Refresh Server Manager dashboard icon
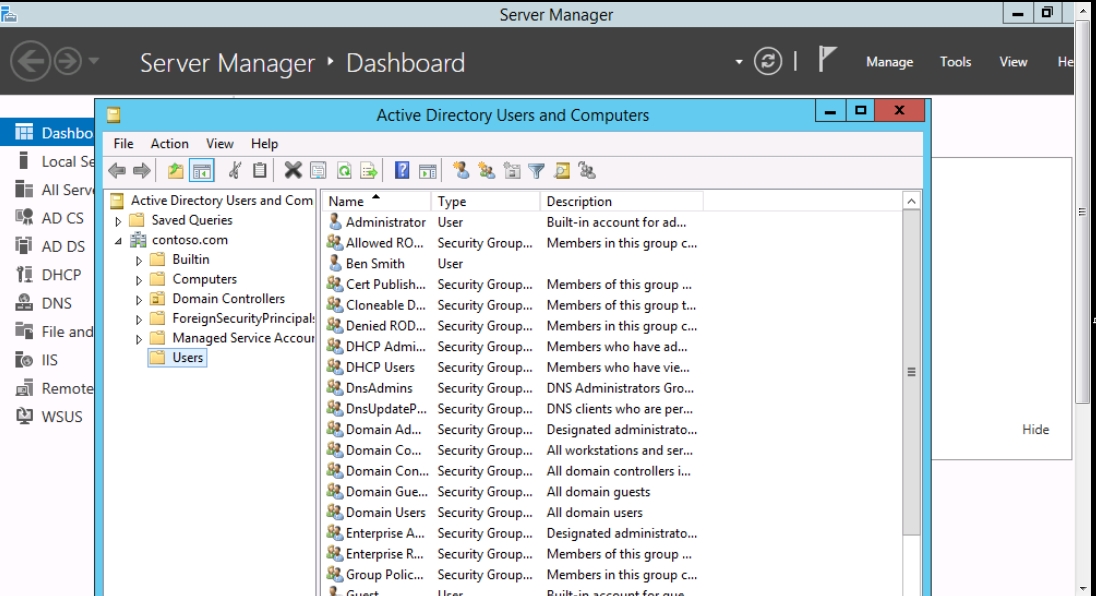Screen dimensions: 1096x596 coord(767,61)
